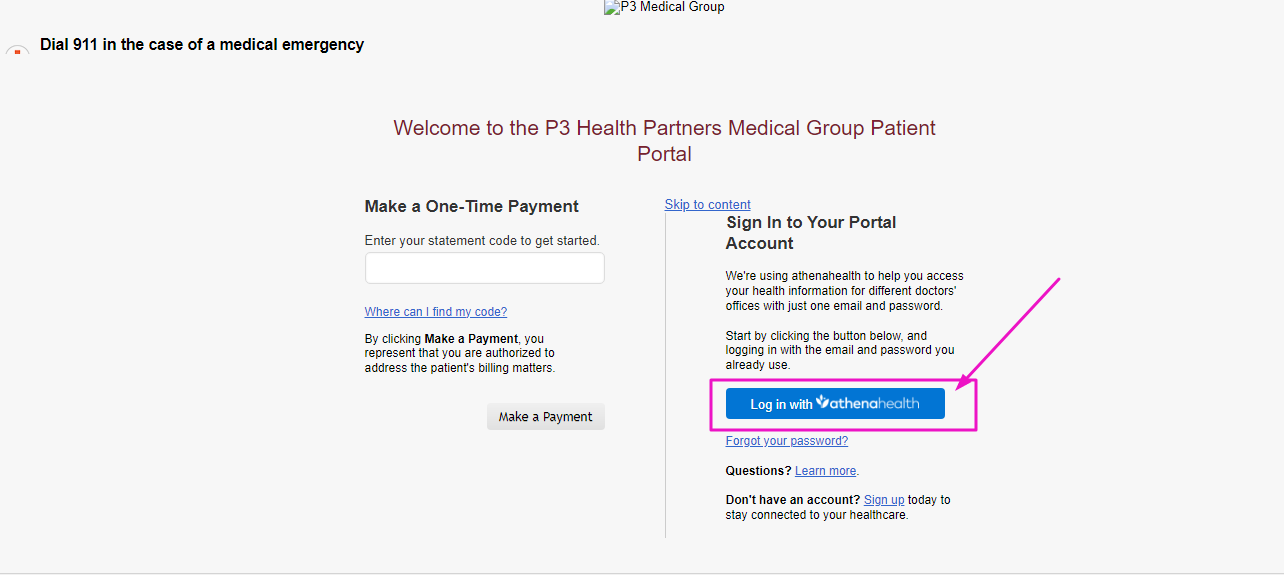Click the Make a One-Time Payment heading
1284x575 pixels.
[472, 206]
